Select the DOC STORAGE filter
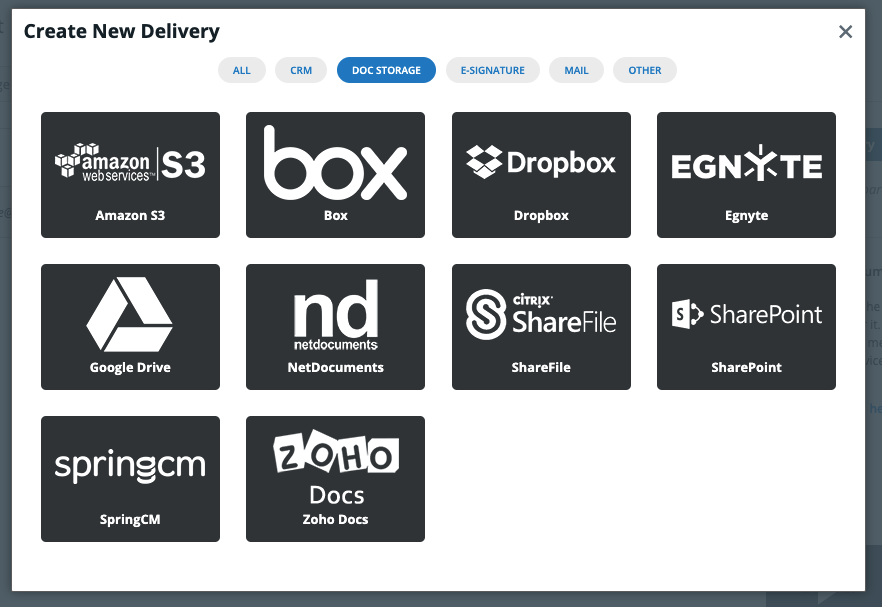The height and width of the screenshot is (607, 882). [386, 70]
